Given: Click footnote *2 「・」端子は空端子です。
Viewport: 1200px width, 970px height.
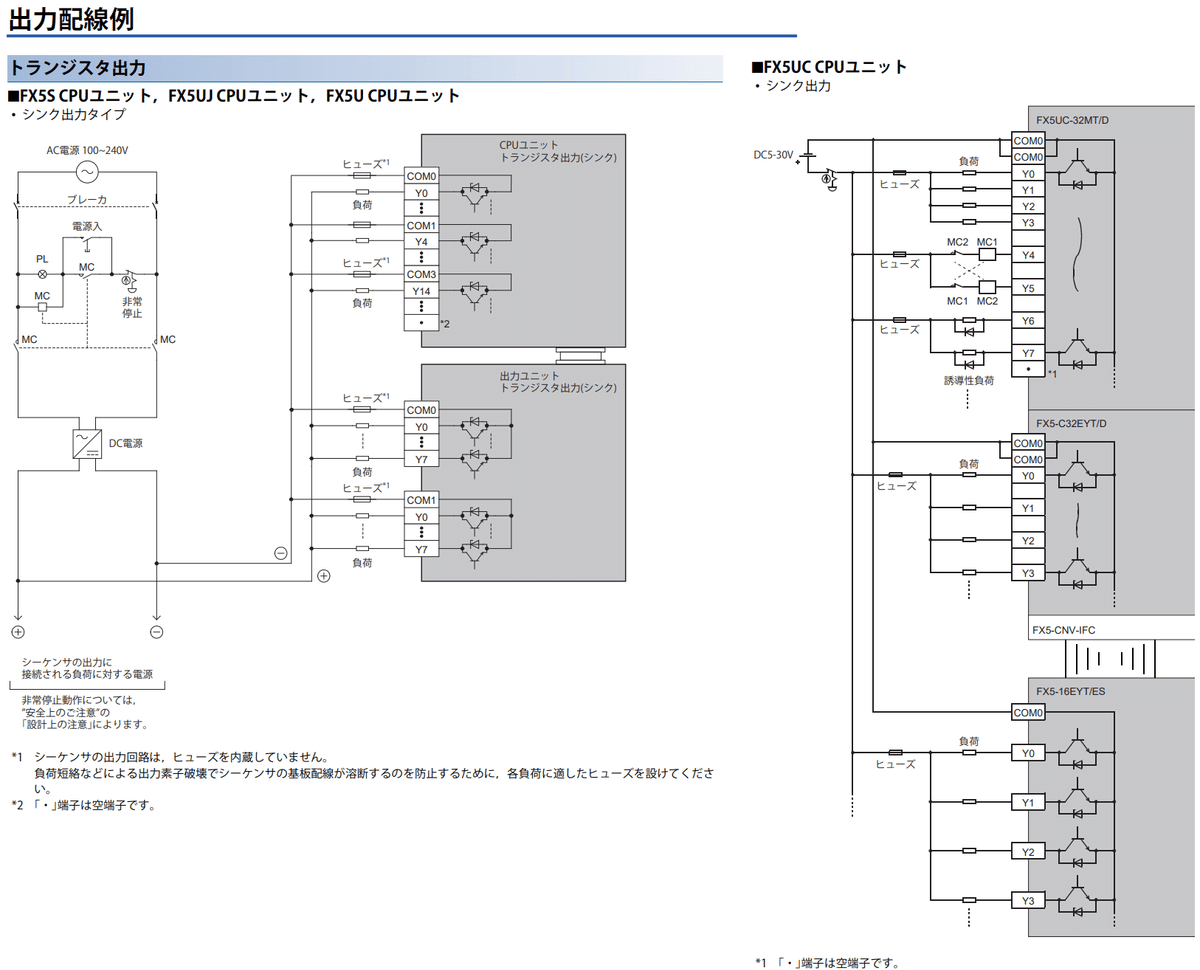Looking at the screenshot, I should point(85,805).
